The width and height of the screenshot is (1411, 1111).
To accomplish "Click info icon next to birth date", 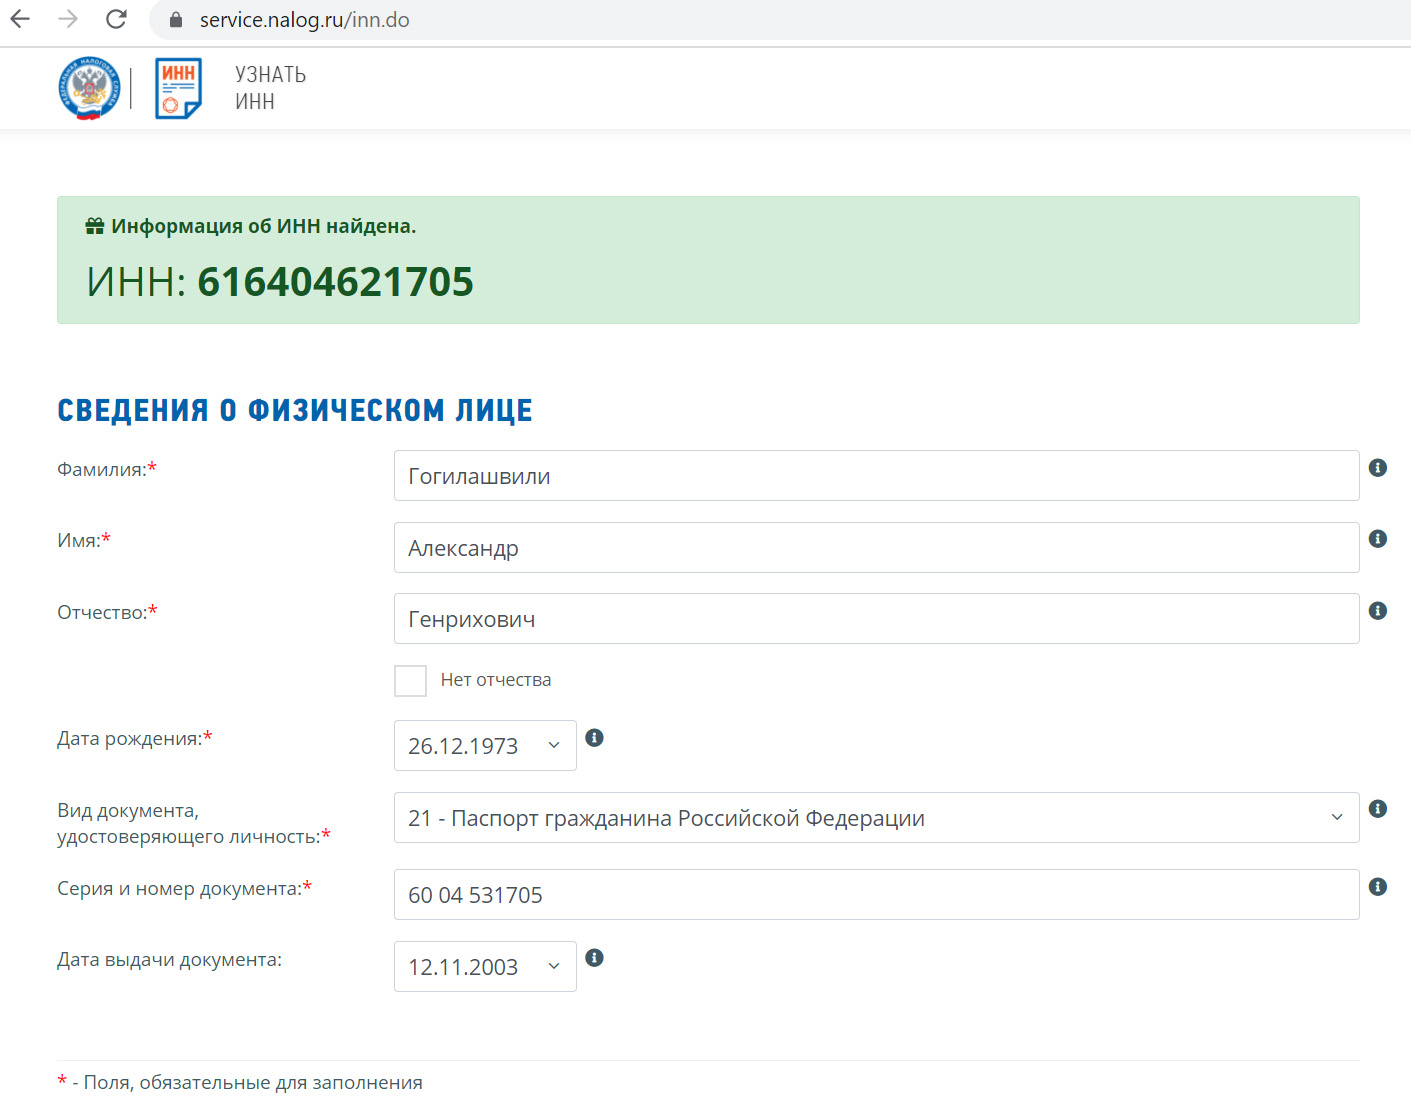I will click(594, 738).
